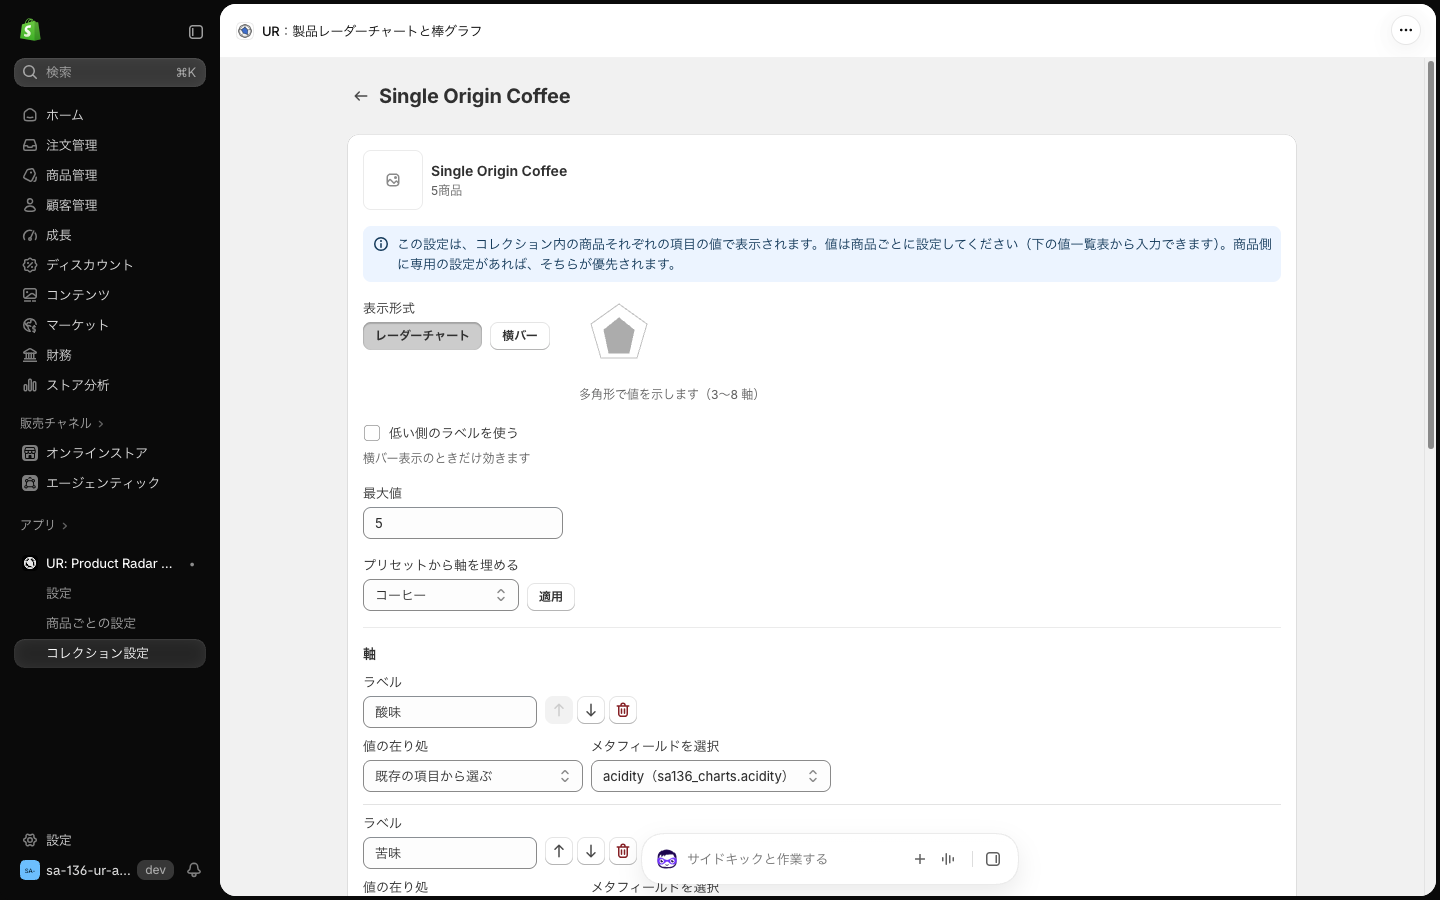
Task: Click the 苦味 label field
Action: (450, 853)
